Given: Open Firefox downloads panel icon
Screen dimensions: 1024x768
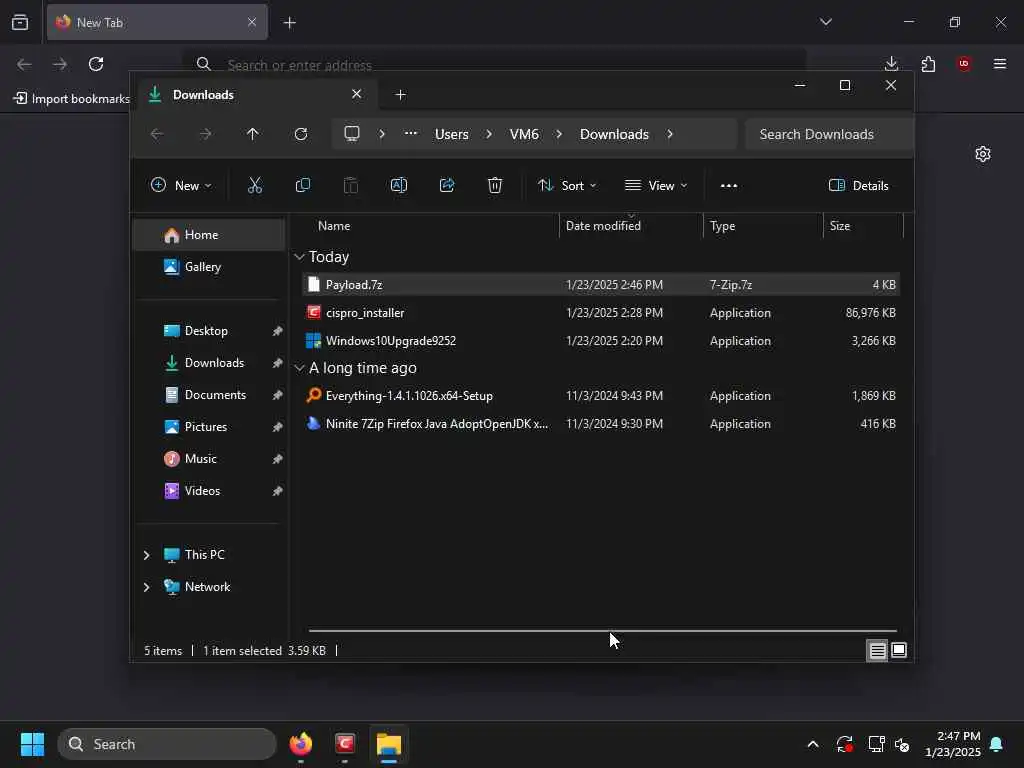Looking at the screenshot, I should [x=891, y=64].
